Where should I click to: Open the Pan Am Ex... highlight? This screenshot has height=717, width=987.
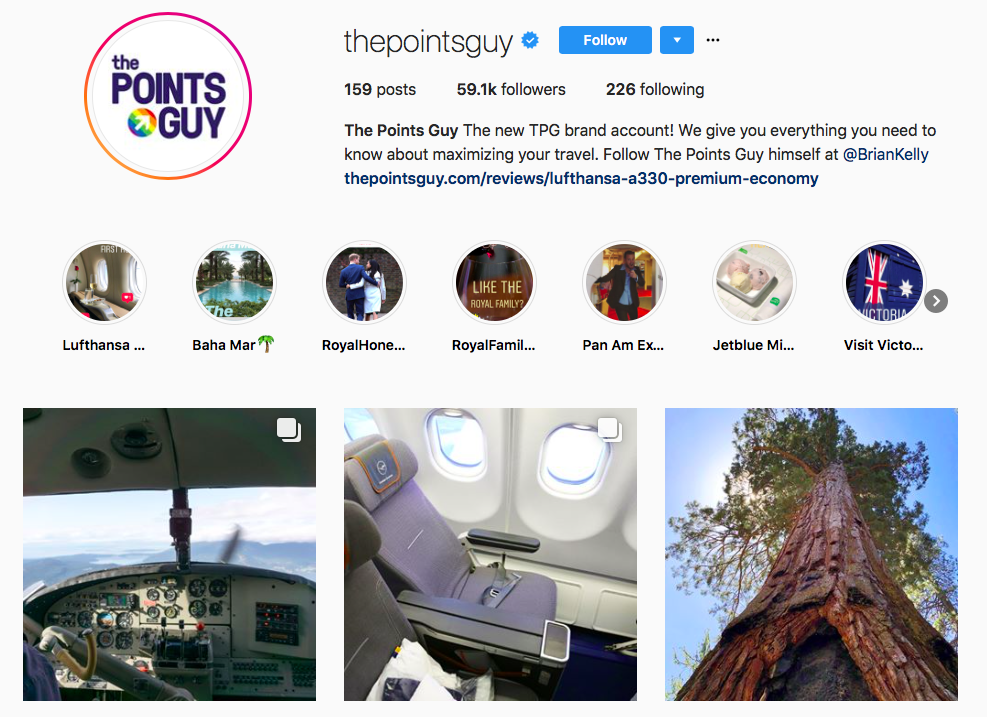point(624,282)
